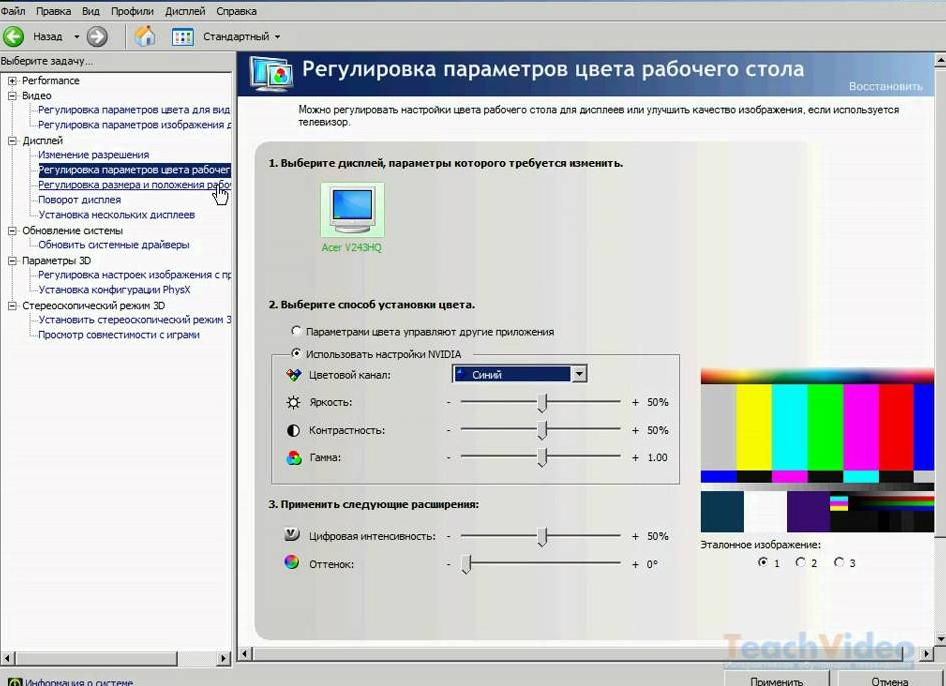This screenshot has width=946, height=686.
Task: Click the Восстановить link
Action: [x=886, y=86]
